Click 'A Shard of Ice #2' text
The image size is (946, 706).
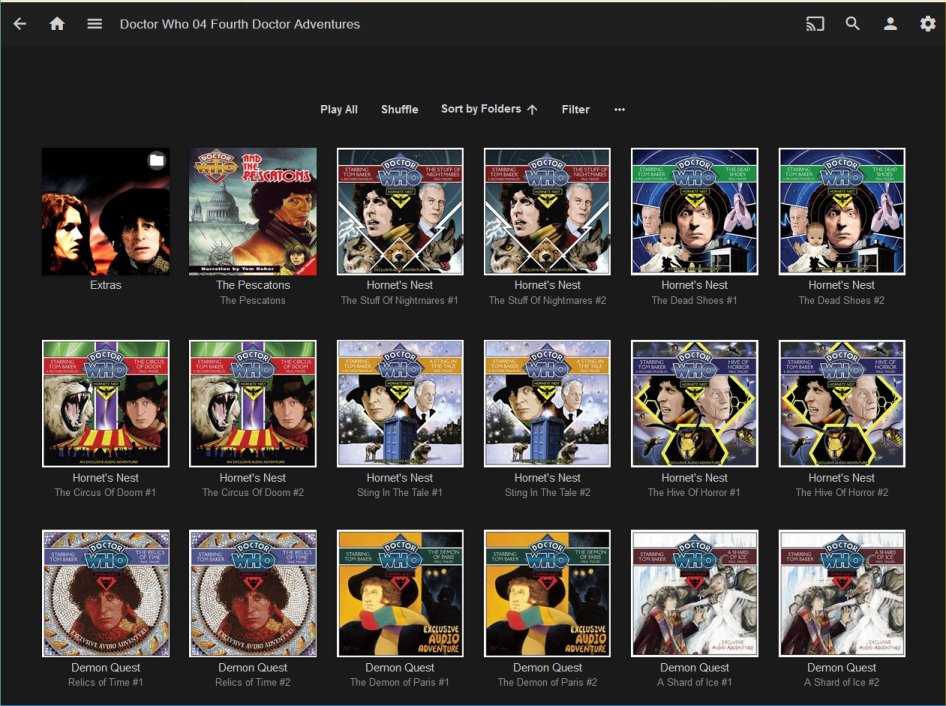[x=842, y=682]
